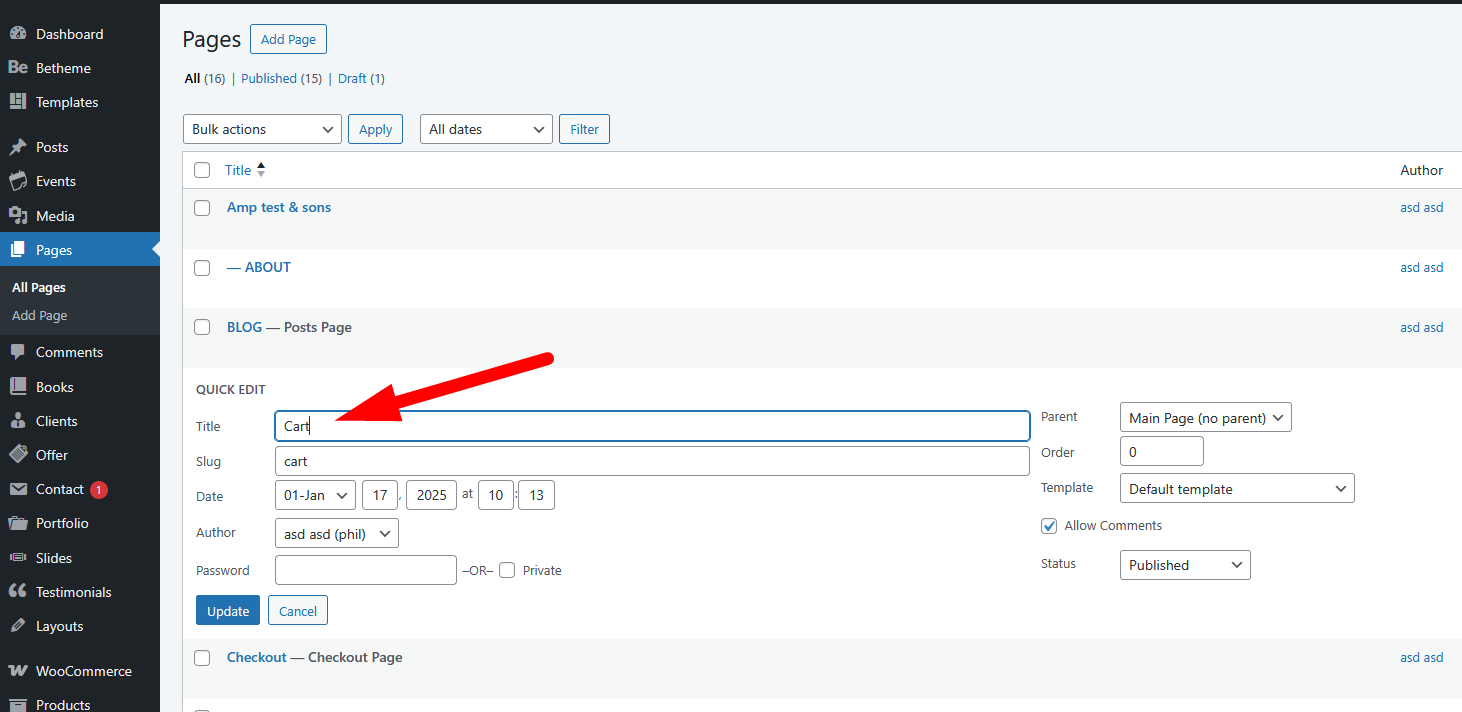The image size is (1462, 712).
Task: Click the Contact envelope icon
Action: (x=17, y=489)
